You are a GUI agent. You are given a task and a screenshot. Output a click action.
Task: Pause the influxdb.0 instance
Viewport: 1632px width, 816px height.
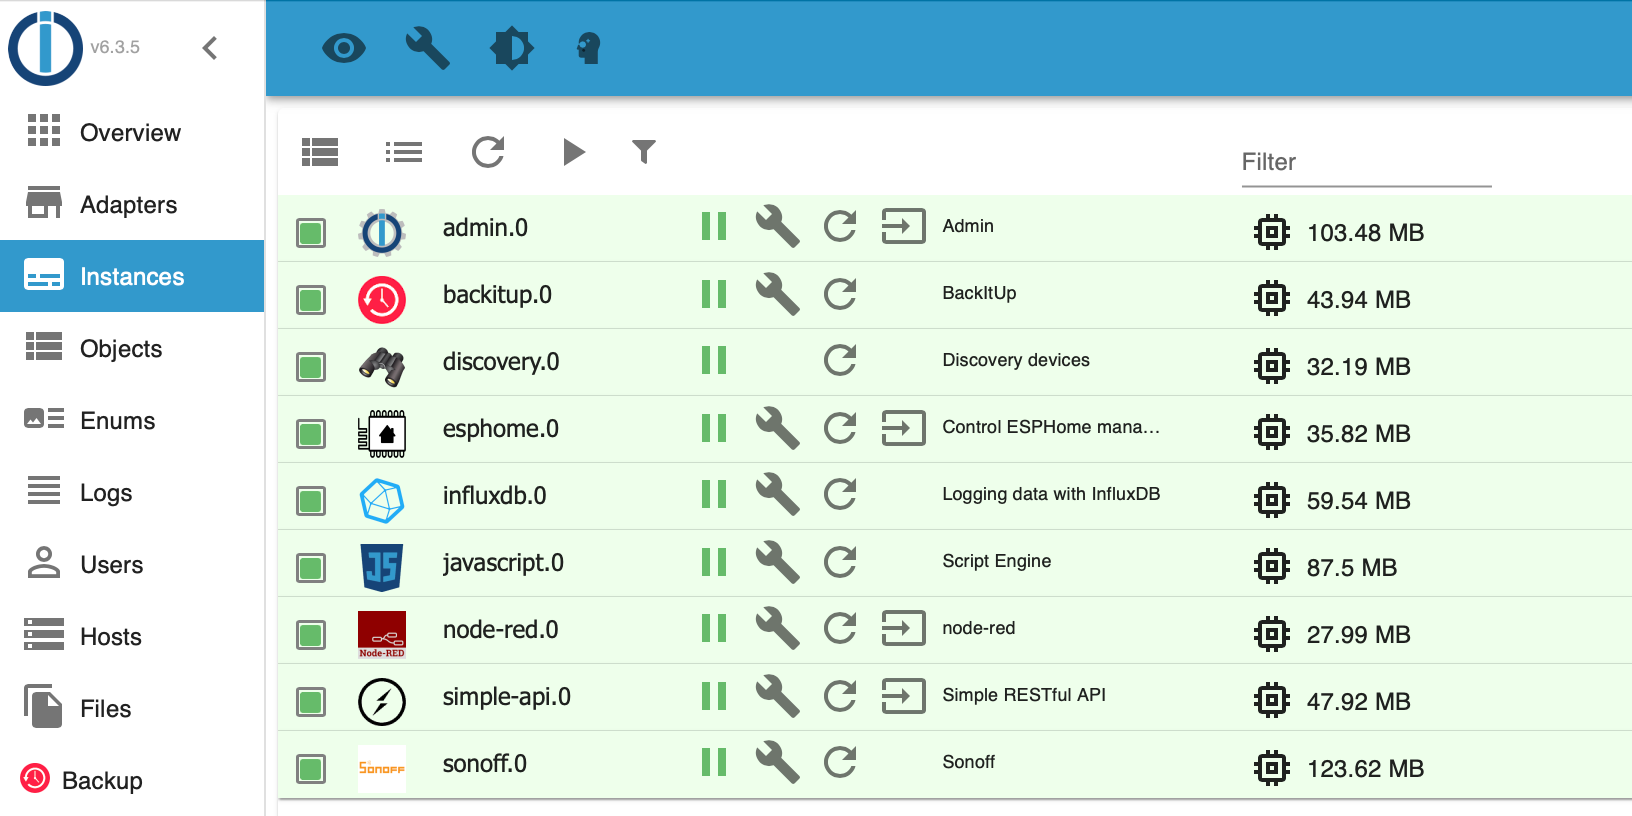pos(714,494)
